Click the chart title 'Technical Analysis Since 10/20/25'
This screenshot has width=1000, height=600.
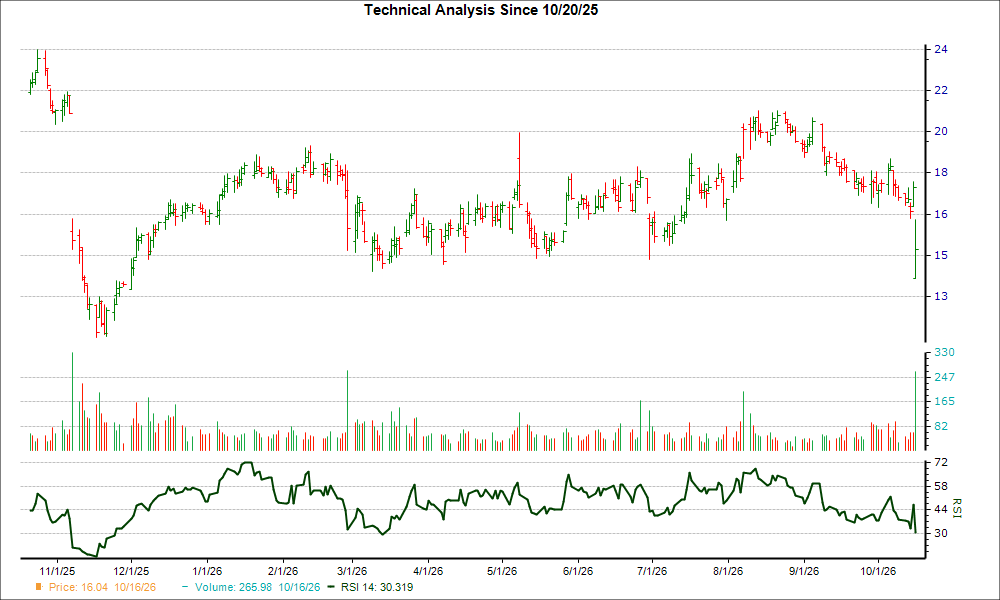(481, 10)
